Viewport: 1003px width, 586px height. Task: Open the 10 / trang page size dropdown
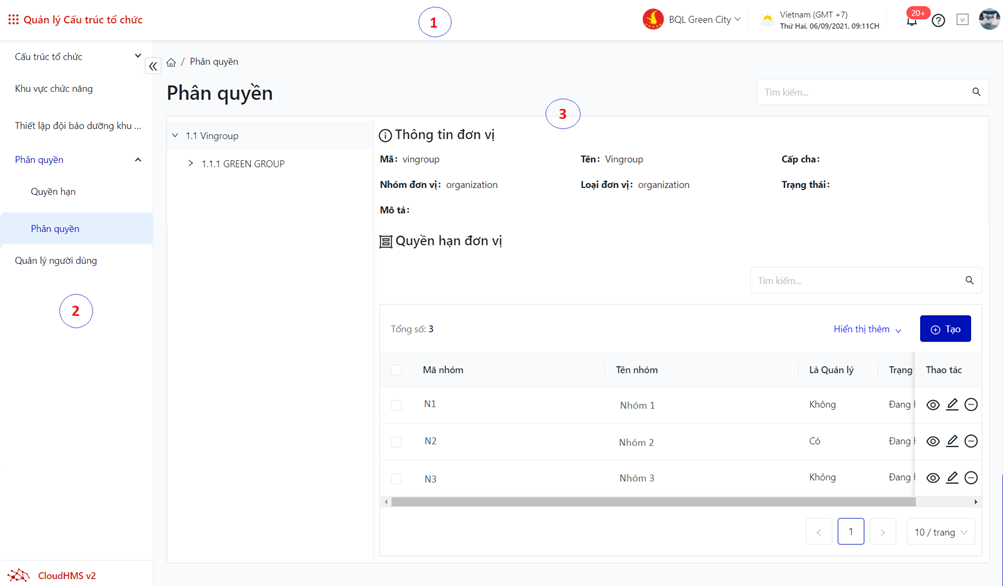click(940, 532)
